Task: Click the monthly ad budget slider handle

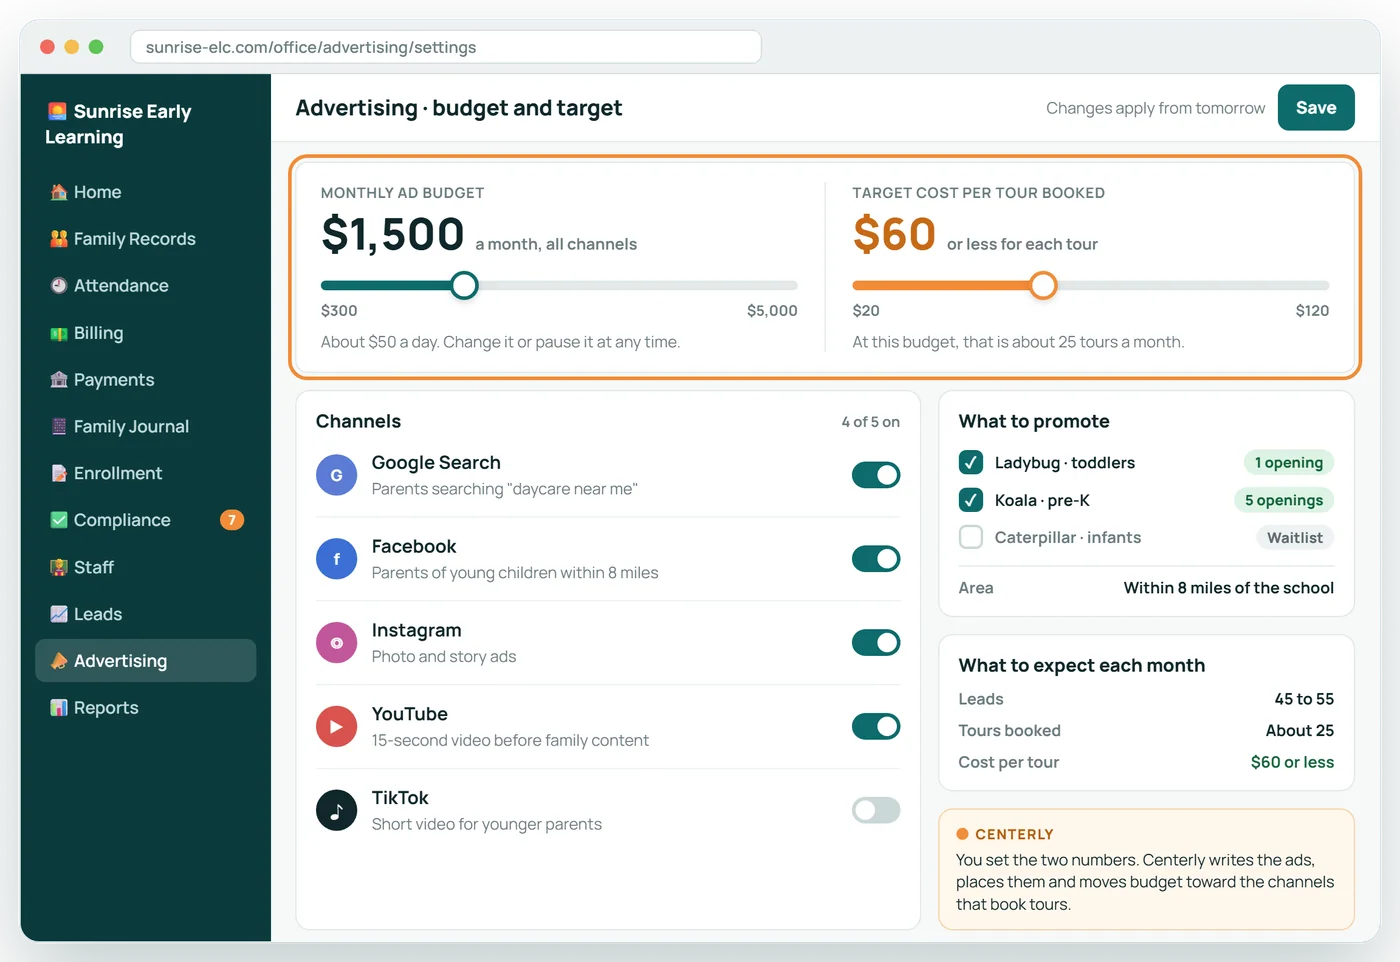Action: coord(464,286)
